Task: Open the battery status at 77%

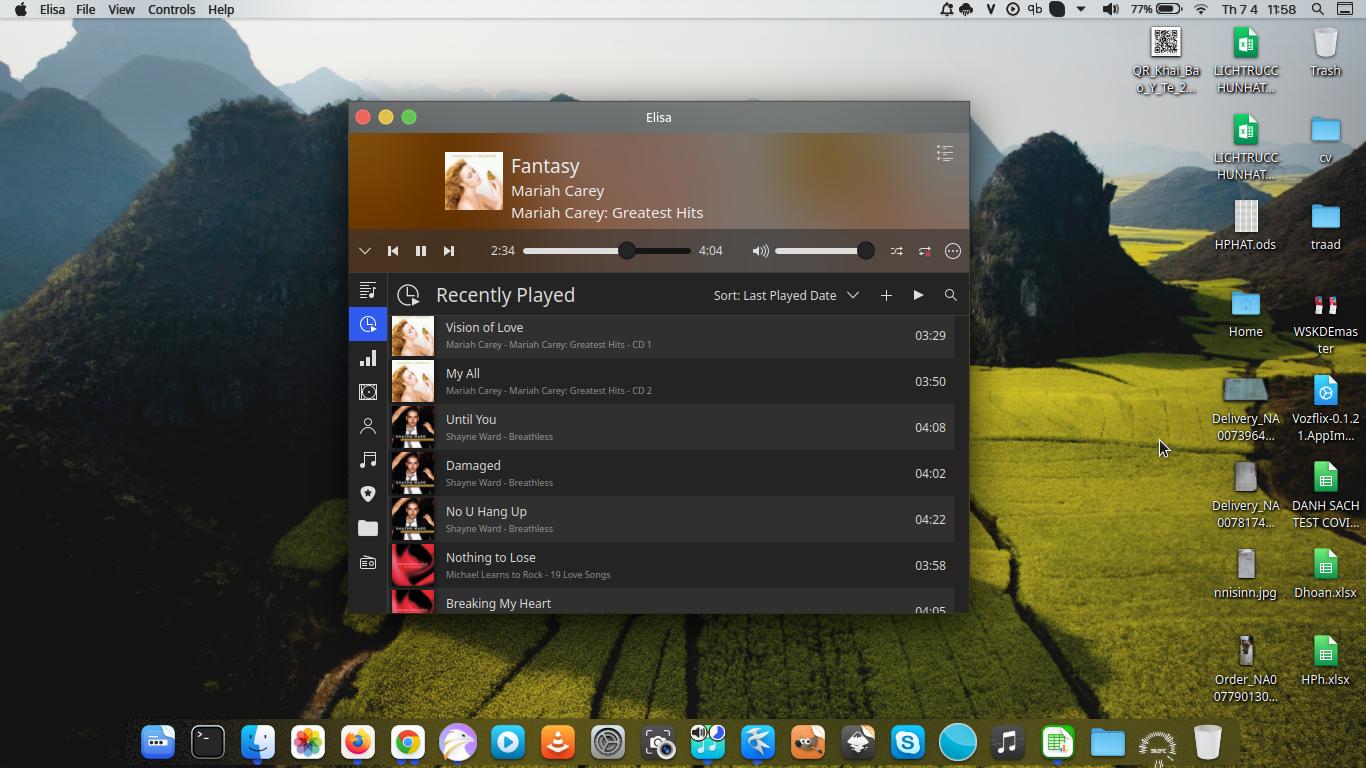Action: tap(1157, 9)
